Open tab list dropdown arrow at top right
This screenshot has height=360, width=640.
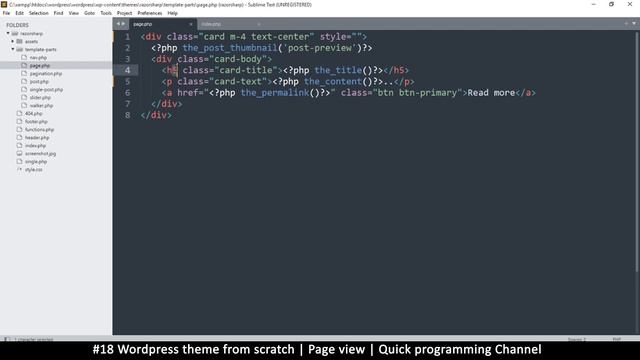click(634, 24)
